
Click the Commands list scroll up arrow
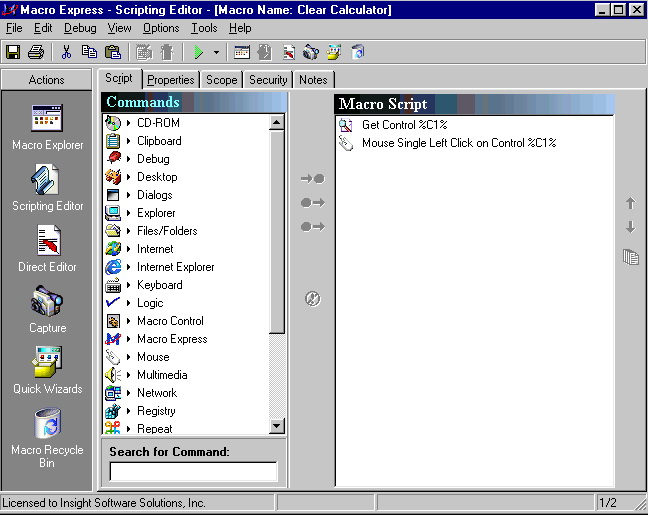click(x=276, y=122)
